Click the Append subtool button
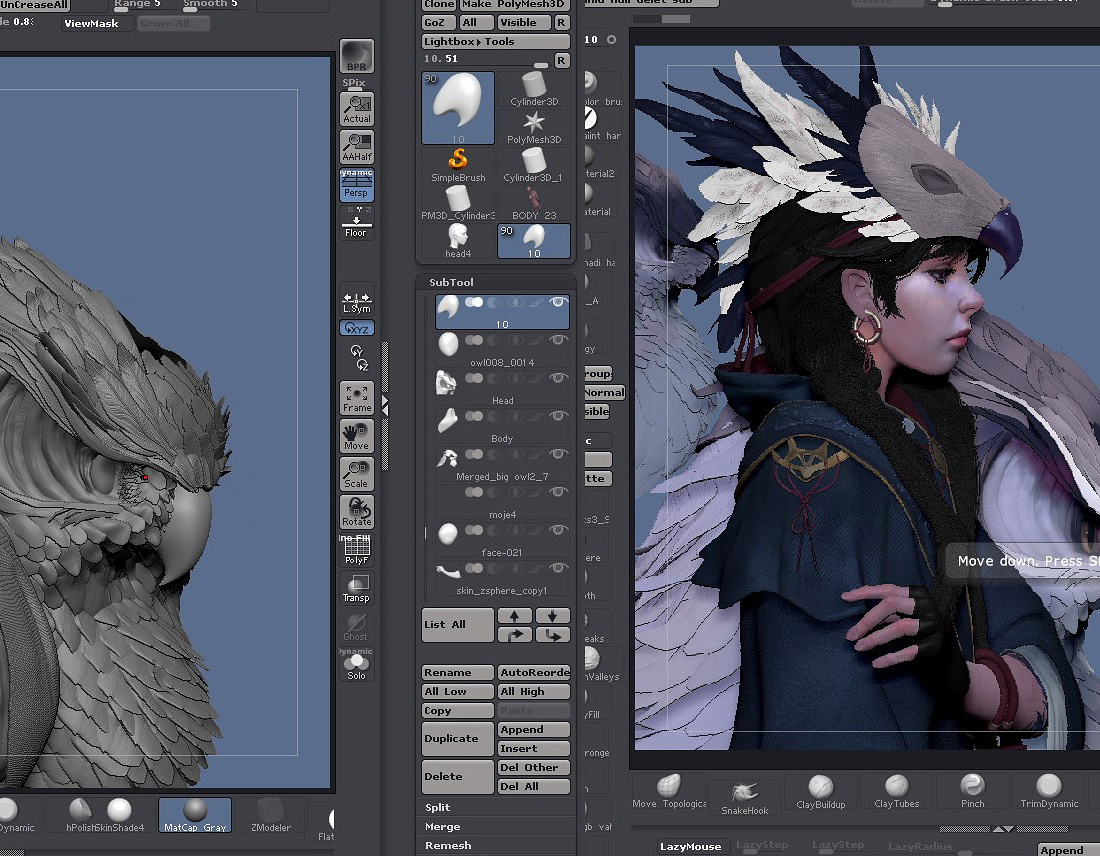This screenshot has height=856, width=1100. tap(534, 729)
